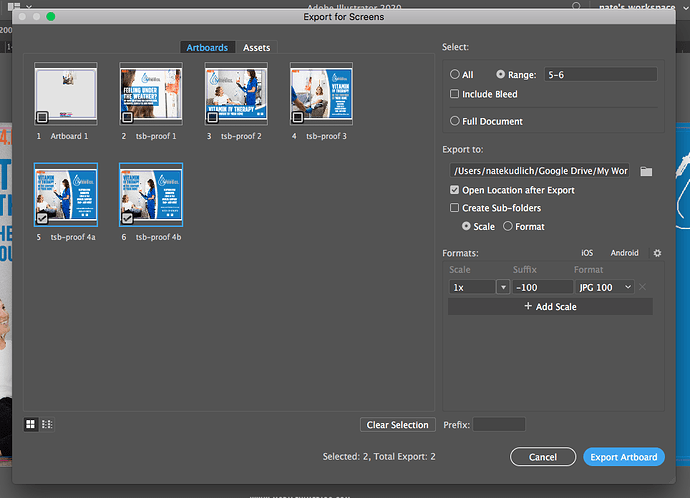Click the plus icon in Add Scale
The height and width of the screenshot is (498, 690).
click(x=528, y=306)
